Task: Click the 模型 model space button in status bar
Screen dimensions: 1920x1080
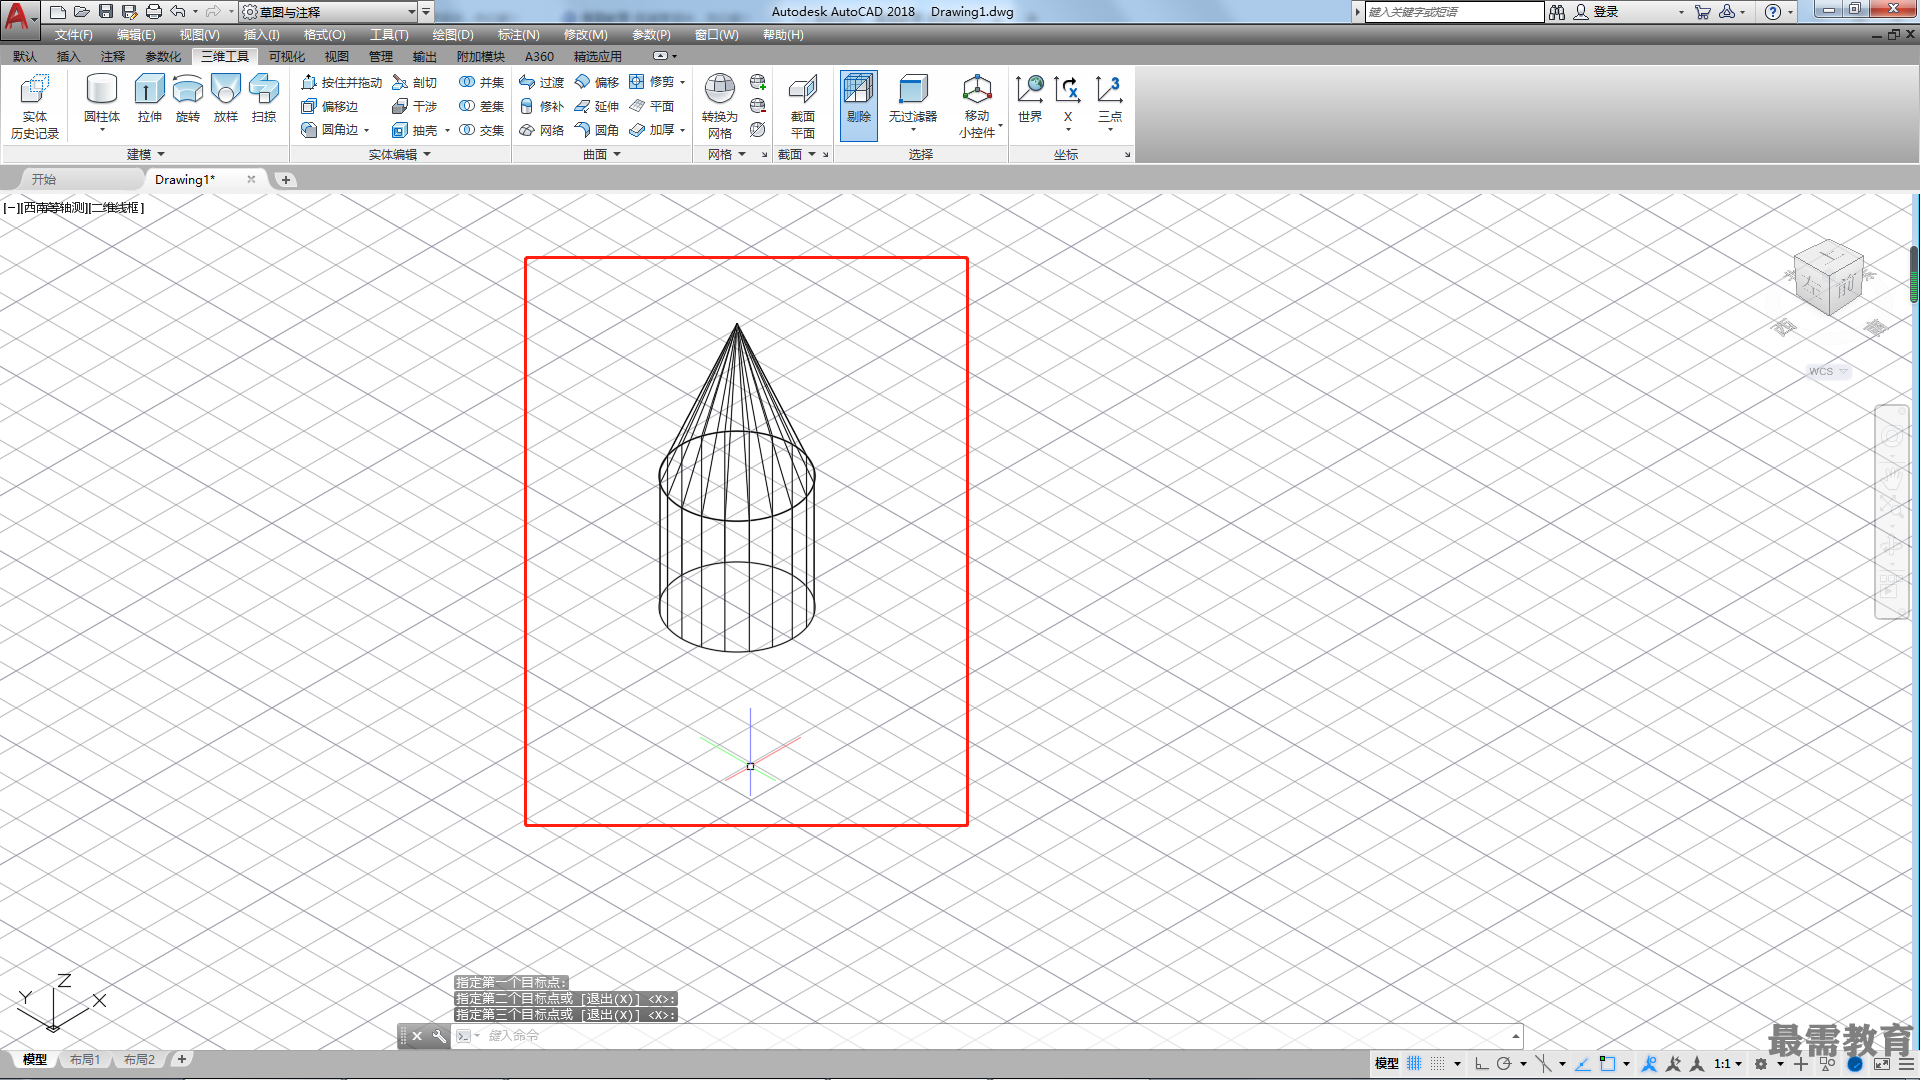Action: coord(1386,1064)
